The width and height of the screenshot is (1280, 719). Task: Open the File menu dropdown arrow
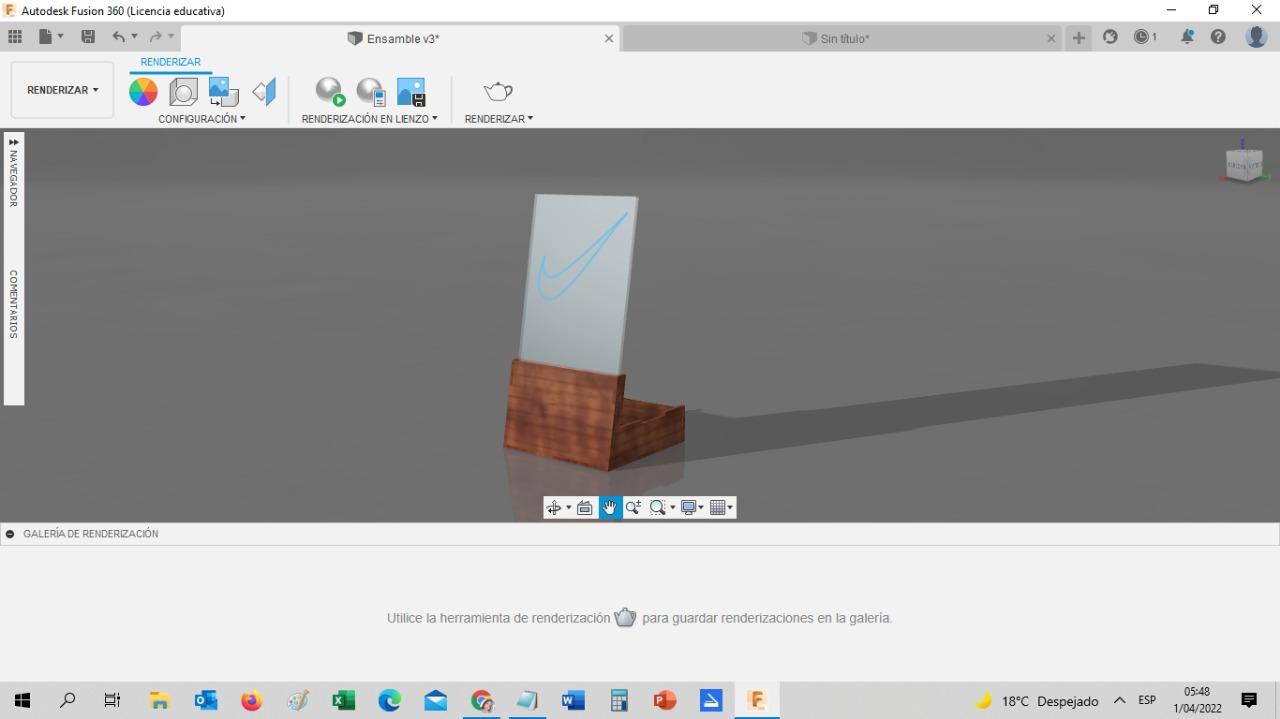tap(61, 37)
